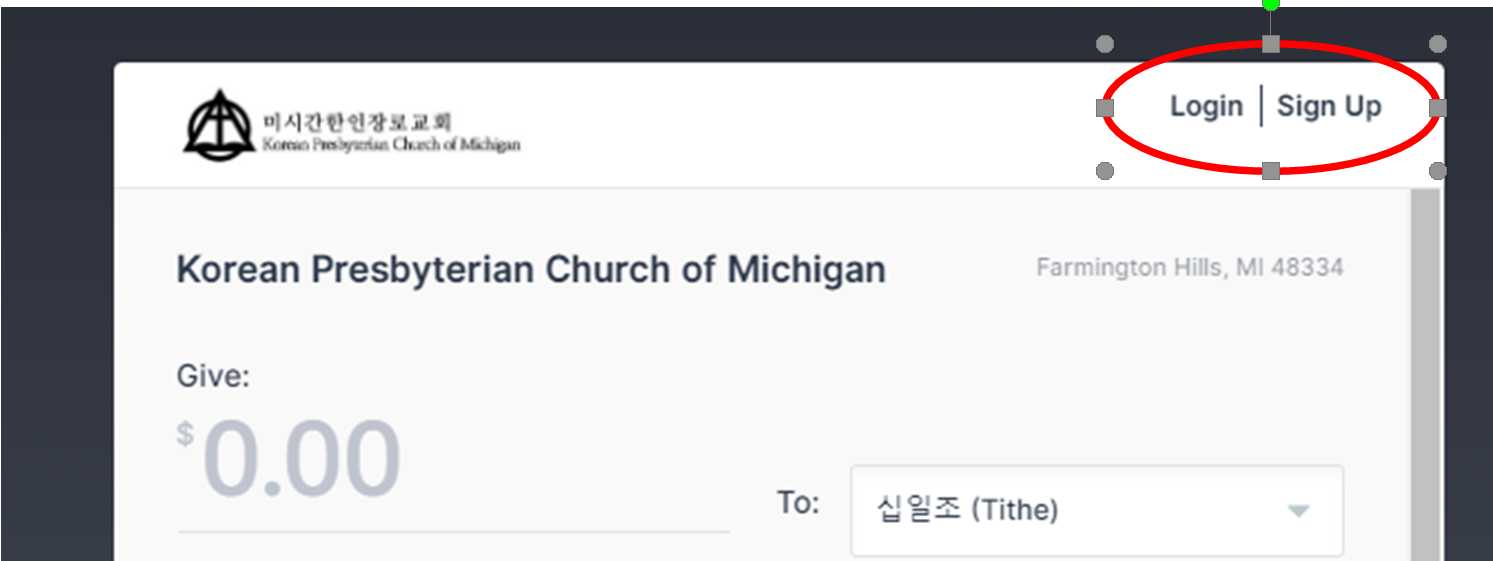
Task: Click the bottom-middle square handle of ellipse
Action: (1271, 171)
